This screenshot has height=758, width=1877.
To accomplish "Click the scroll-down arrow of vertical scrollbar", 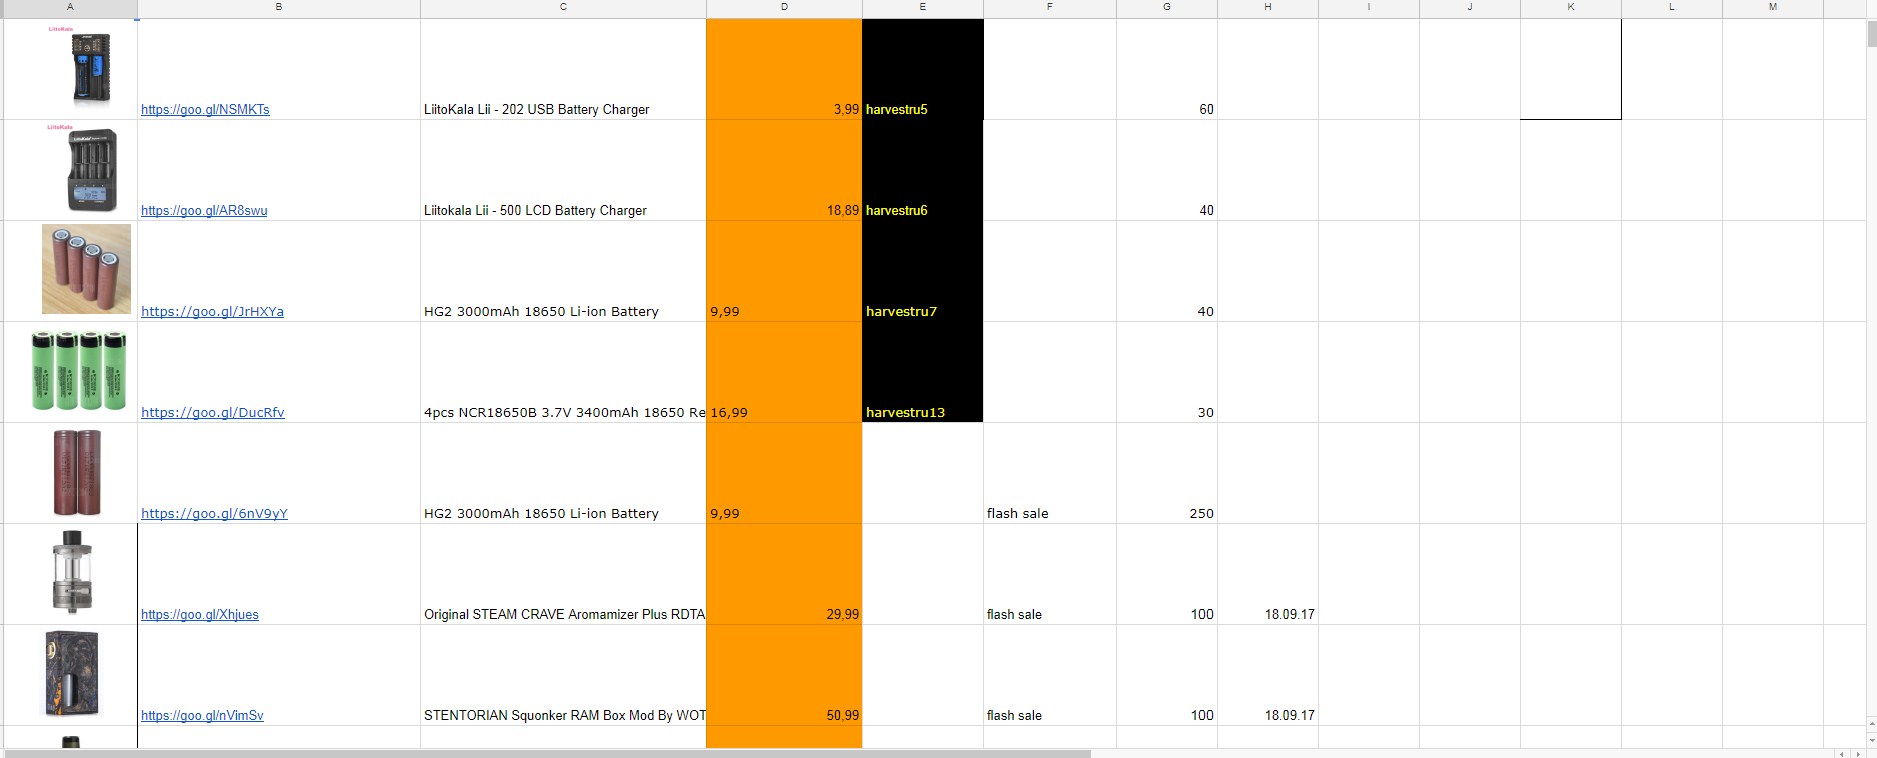I will tap(1872, 741).
